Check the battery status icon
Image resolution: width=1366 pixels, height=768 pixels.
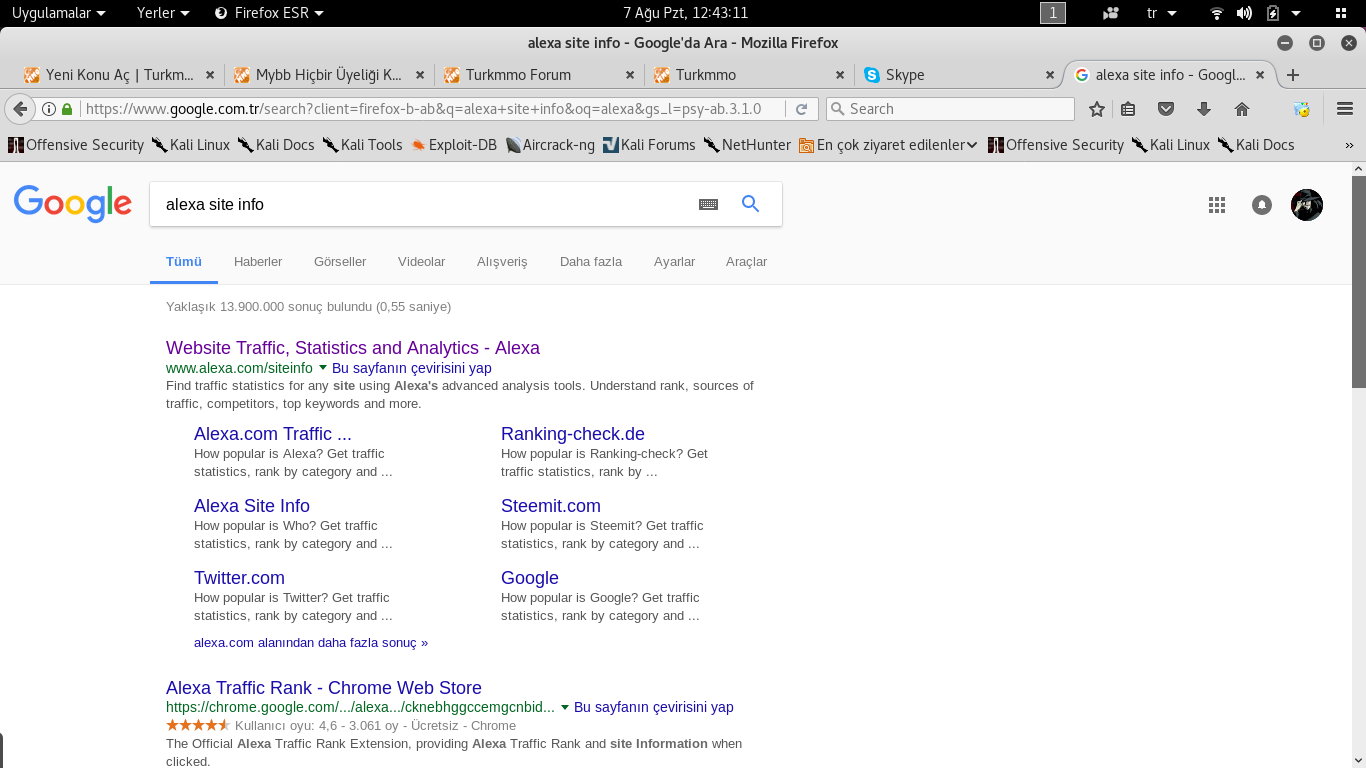(x=1272, y=13)
